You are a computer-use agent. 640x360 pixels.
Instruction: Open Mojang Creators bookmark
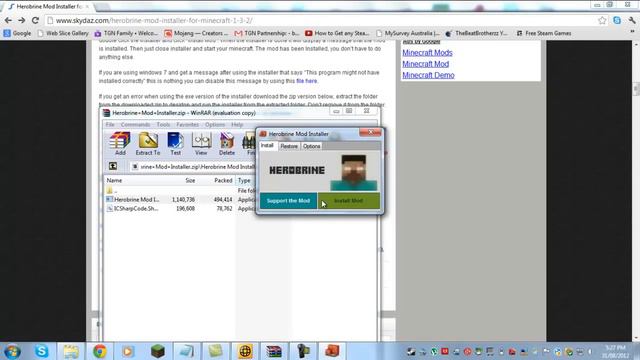[x=197, y=33]
